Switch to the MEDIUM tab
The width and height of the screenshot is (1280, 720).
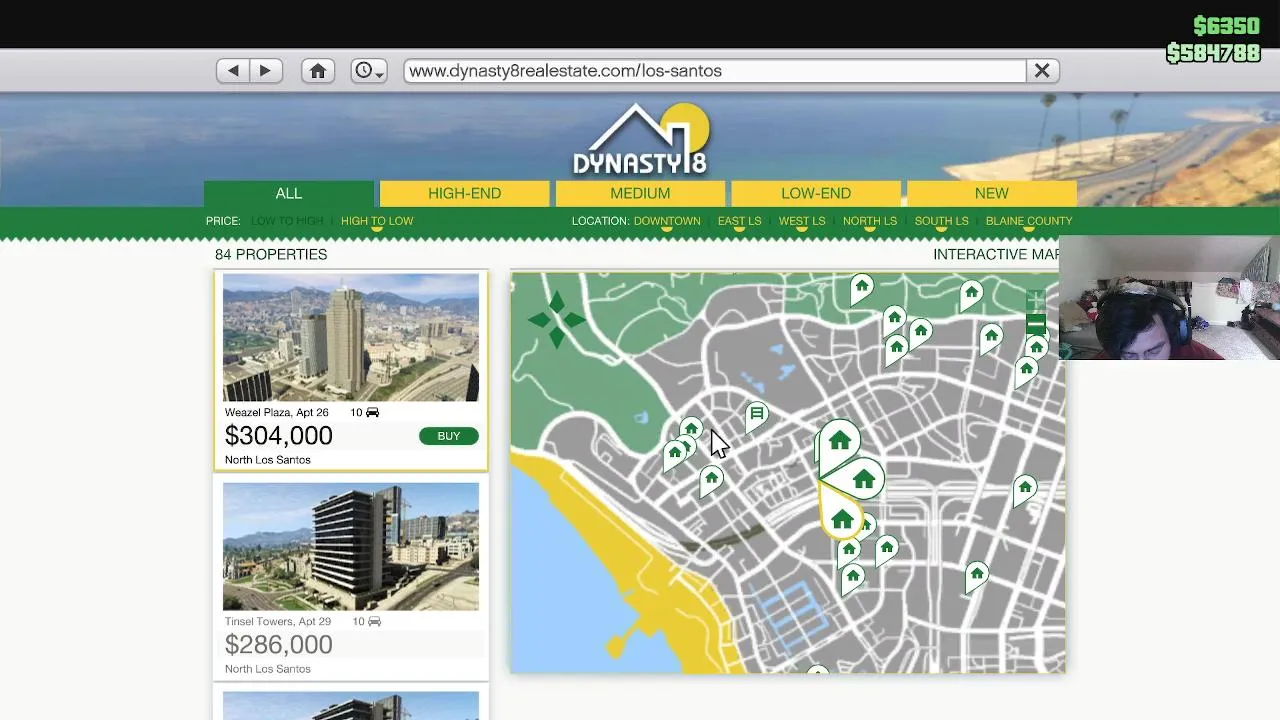(640, 193)
